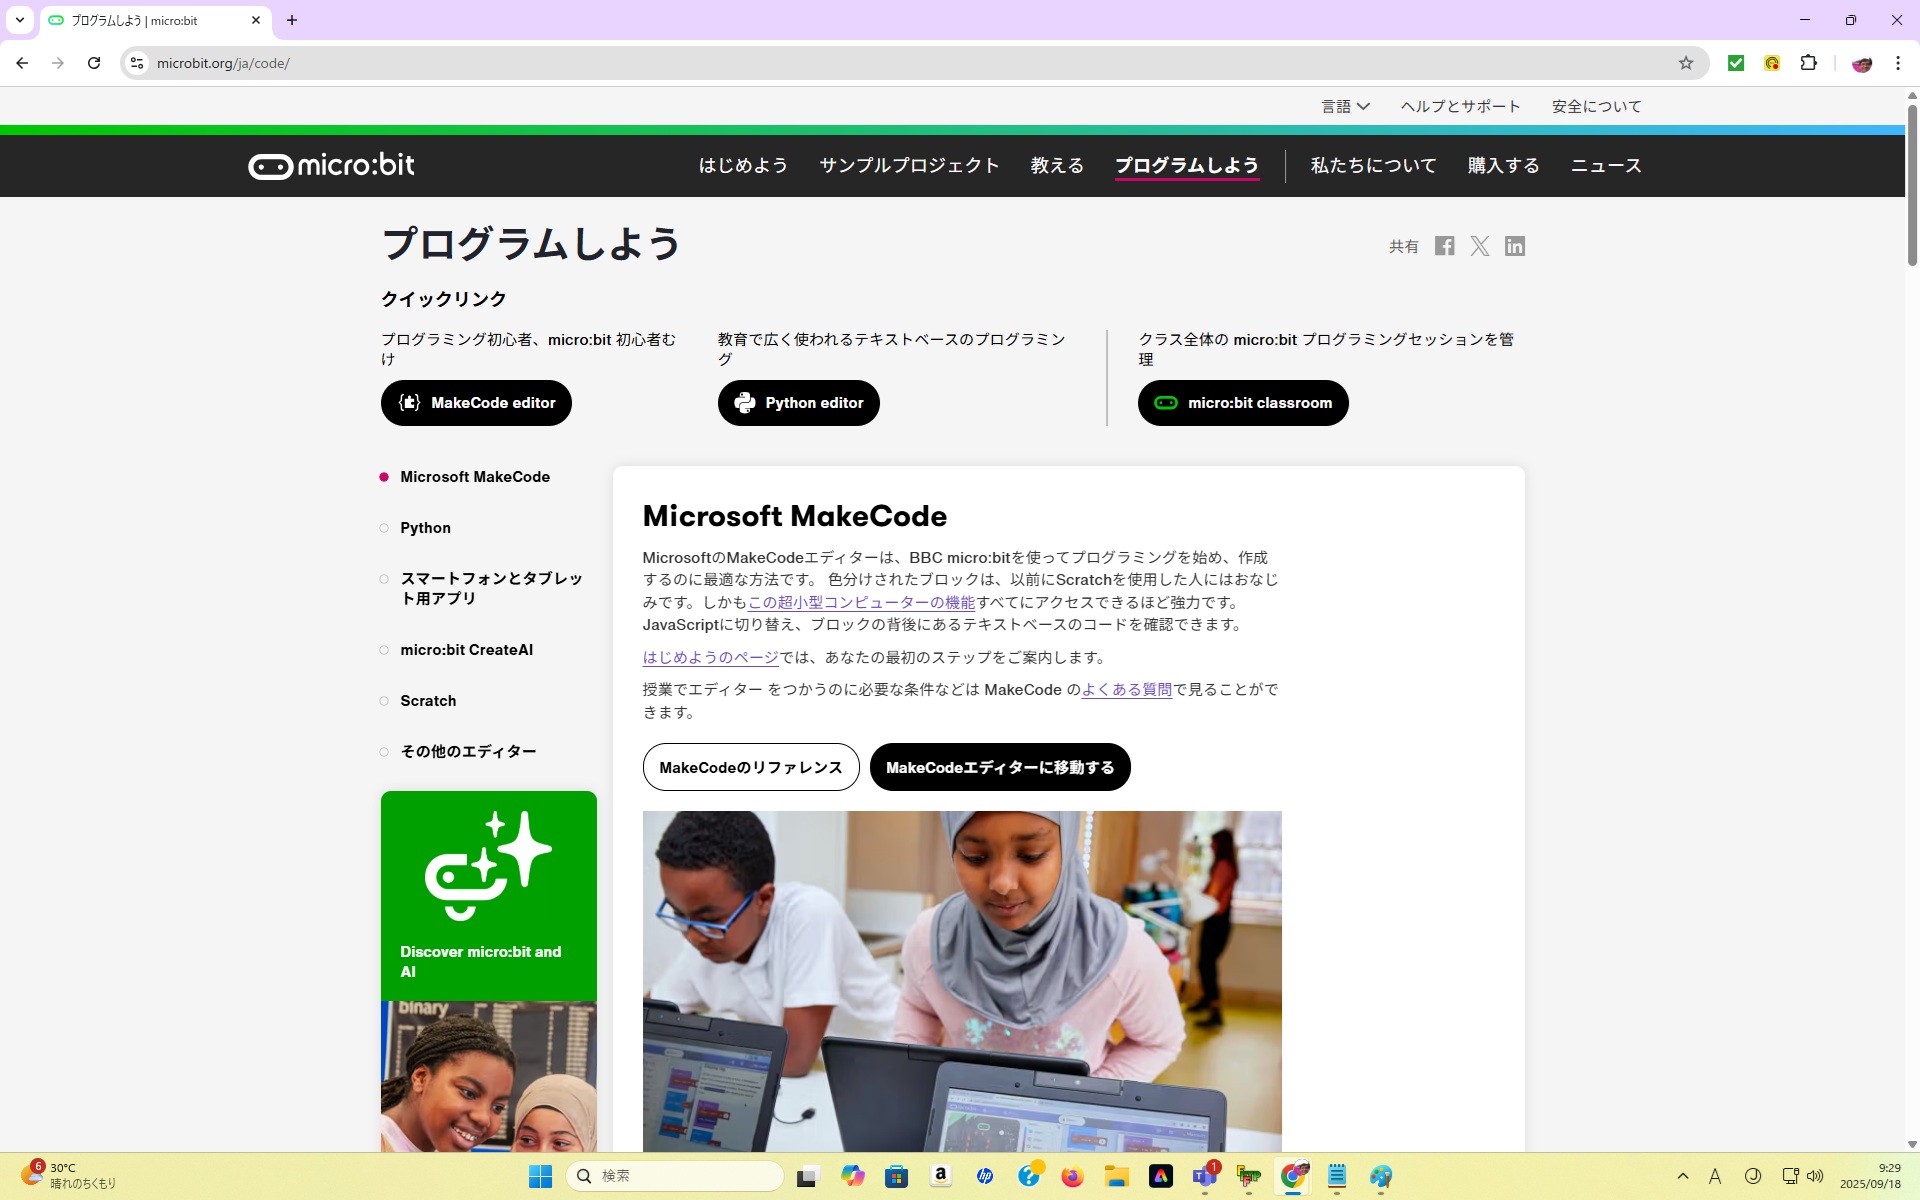Viewport: 1920px width, 1200px height.
Task: Bookmark this page with star icon
Action: [1685, 63]
